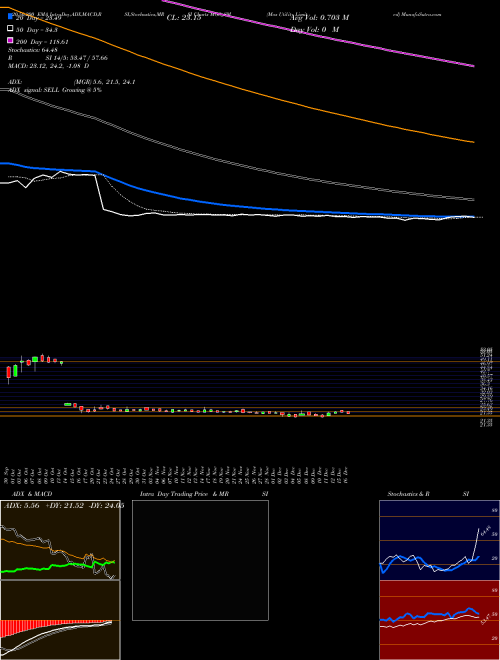Click the 'Intra Day Trading Price & MRSI' title
The image size is (500, 660).
[x=205, y=494]
